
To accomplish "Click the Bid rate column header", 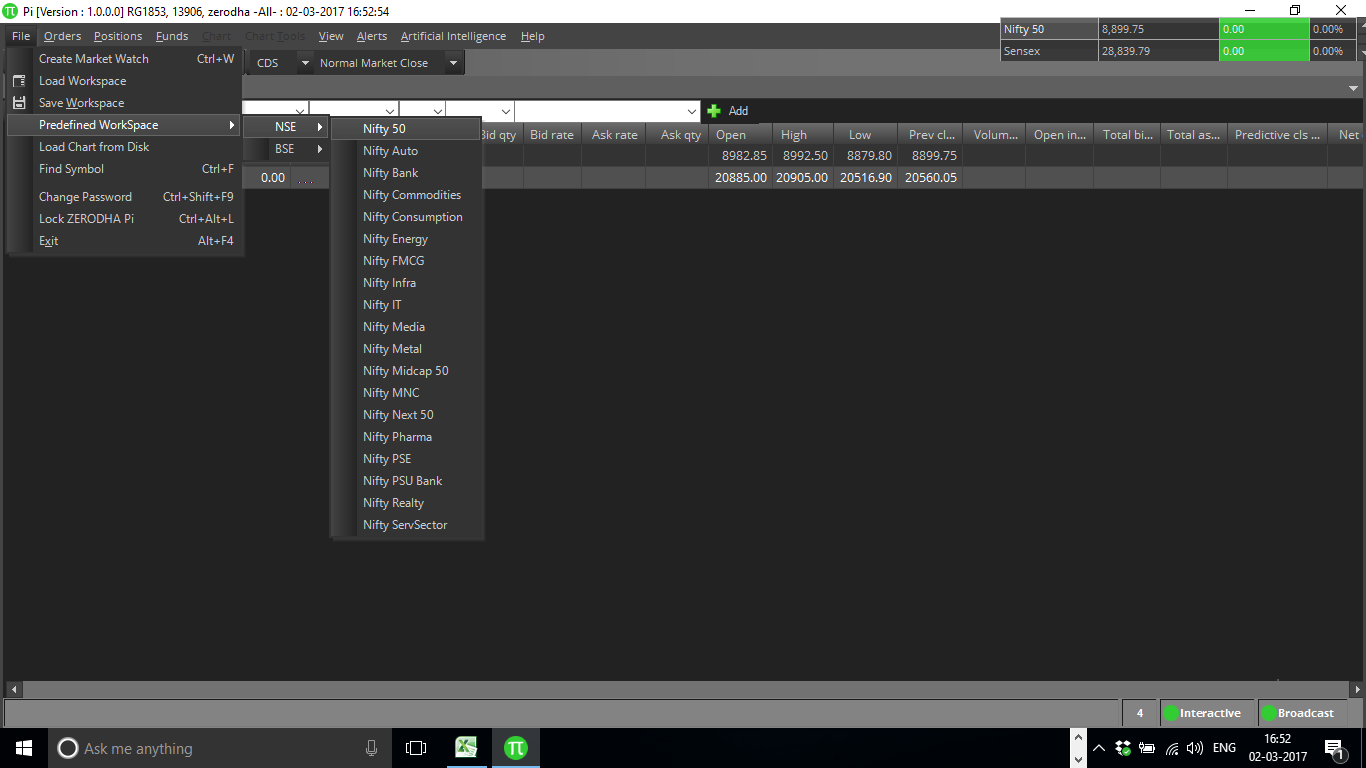I will coord(552,135).
